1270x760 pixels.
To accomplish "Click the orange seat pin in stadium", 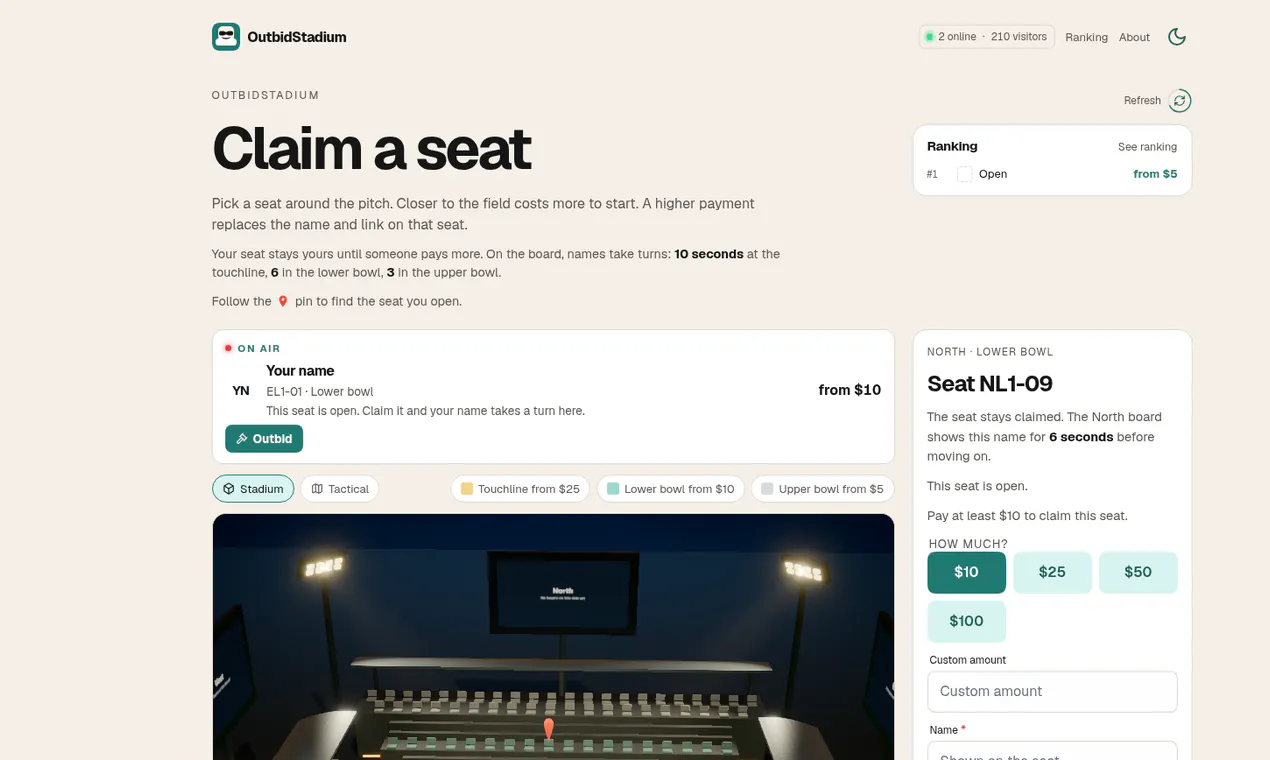I will click(x=548, y=728).
